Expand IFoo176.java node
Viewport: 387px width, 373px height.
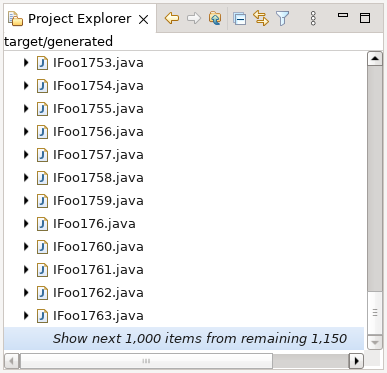(26, 224)
